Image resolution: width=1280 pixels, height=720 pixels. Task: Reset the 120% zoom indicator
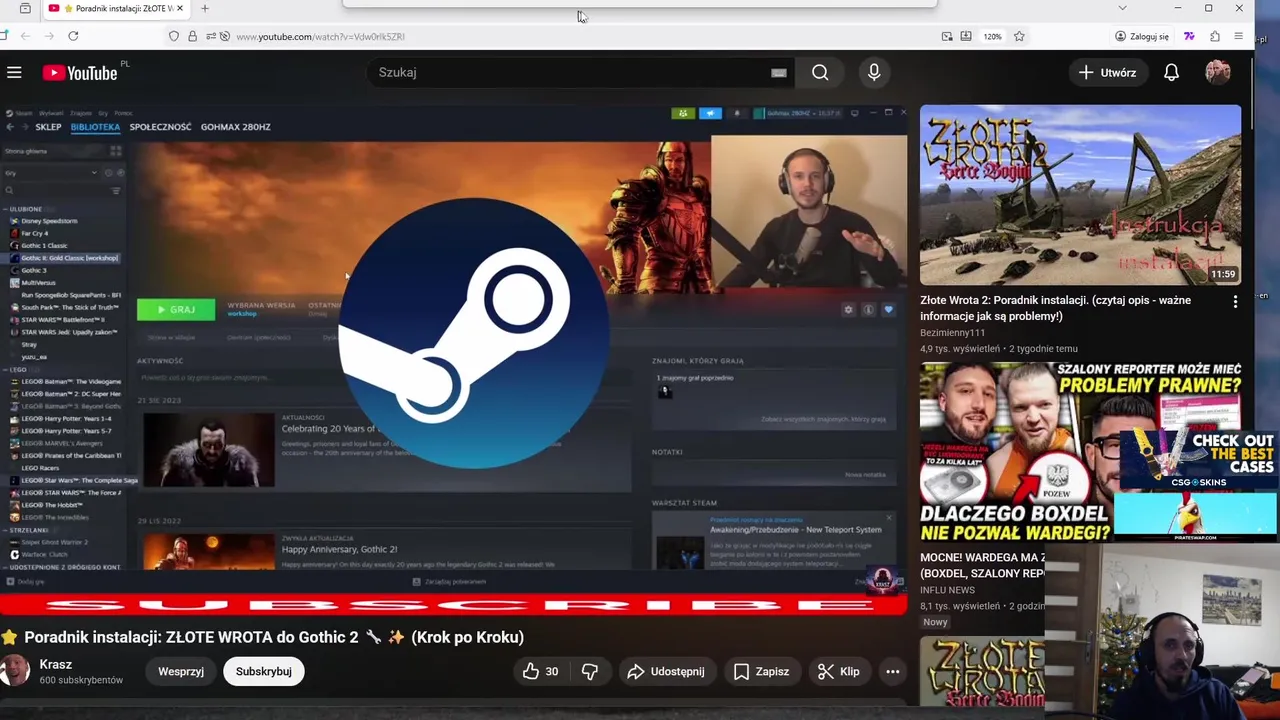[x=992, y=36]
